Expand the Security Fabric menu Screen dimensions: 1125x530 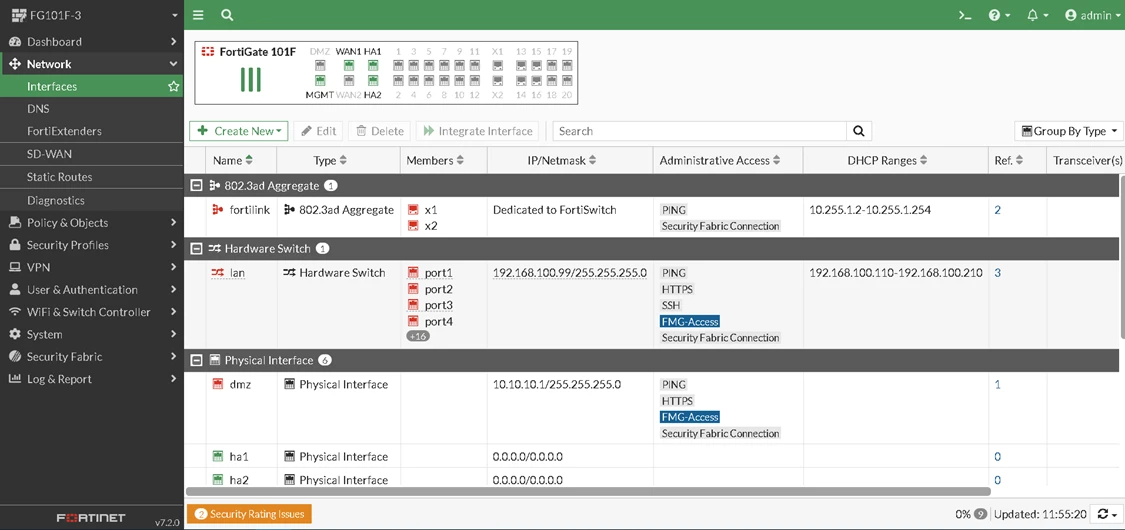tap(92, 356)
